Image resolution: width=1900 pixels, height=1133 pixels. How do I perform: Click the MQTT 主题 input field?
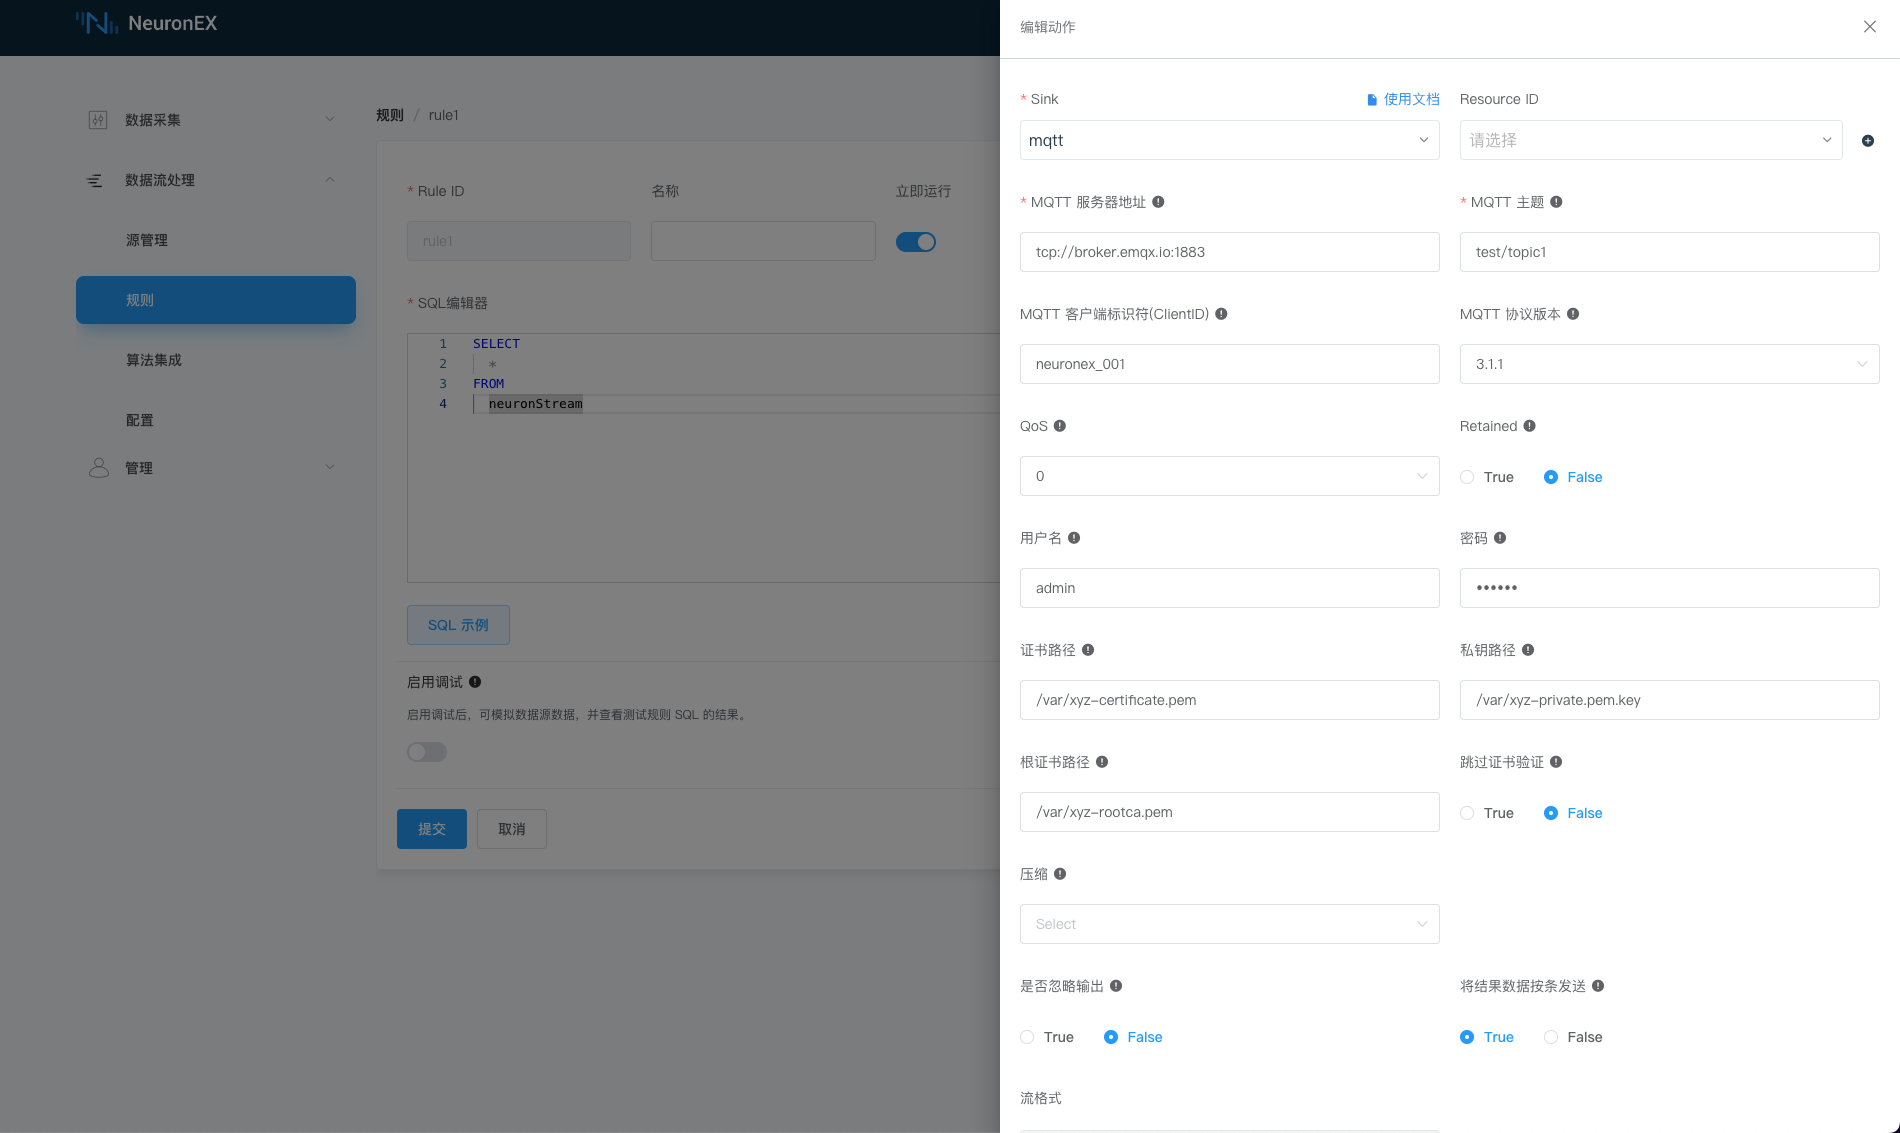pyautogui.click(x=1667, y=252)
